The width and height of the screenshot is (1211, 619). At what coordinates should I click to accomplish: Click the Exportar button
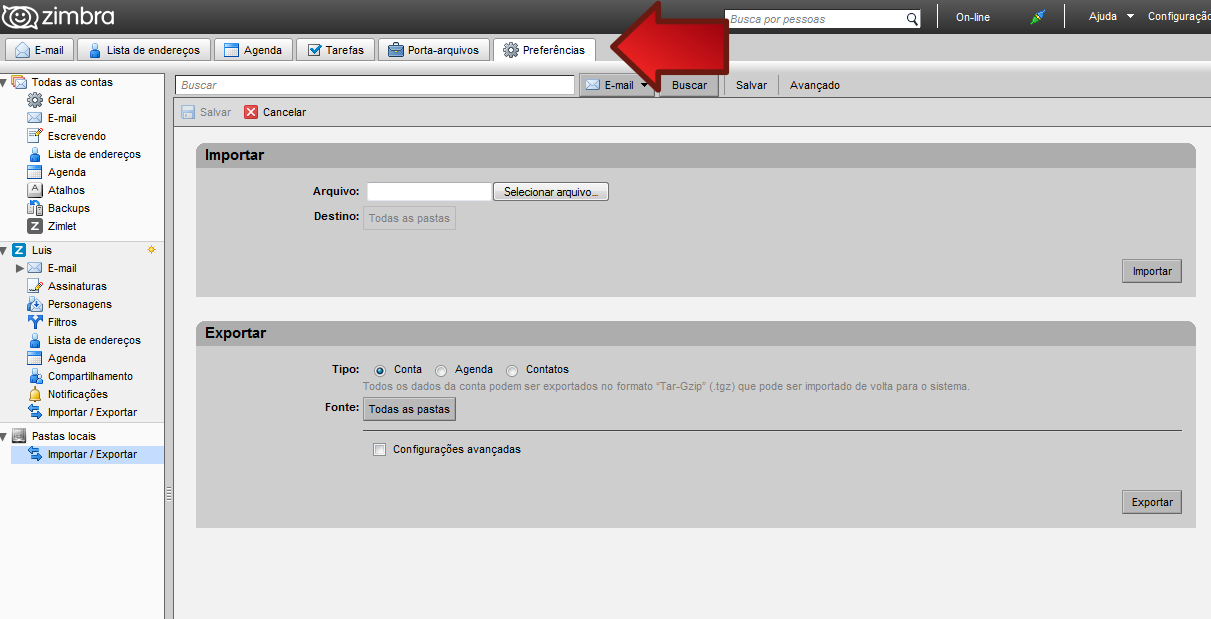(x=1151, y=502)
